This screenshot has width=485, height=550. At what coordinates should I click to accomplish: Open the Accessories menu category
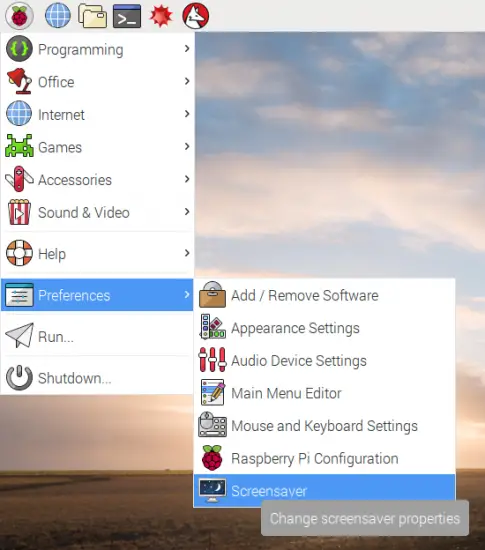[97, 180]
